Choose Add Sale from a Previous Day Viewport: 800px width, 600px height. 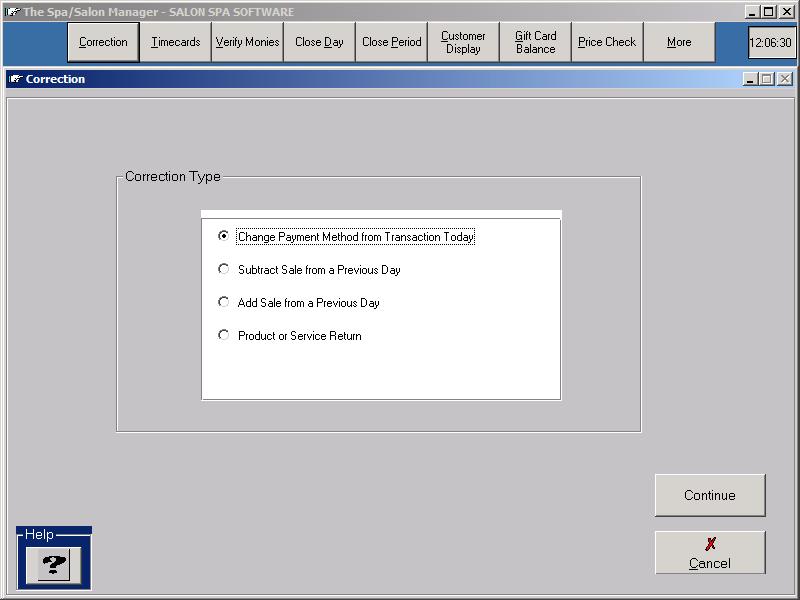coord(224,303)
